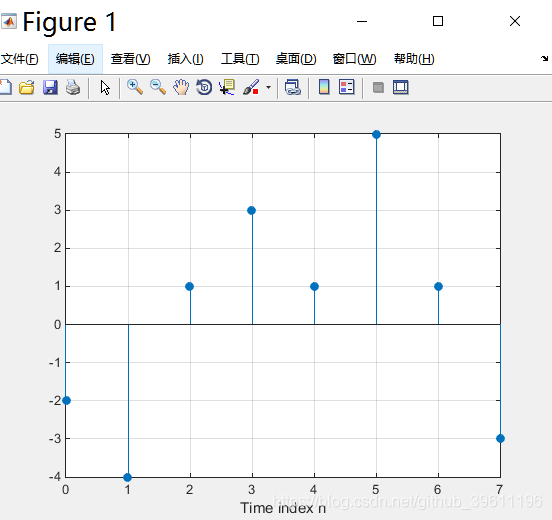The image size is (552, 520).
Task: Click the Hide Plot Tools icon
Action: pos(378,87)
